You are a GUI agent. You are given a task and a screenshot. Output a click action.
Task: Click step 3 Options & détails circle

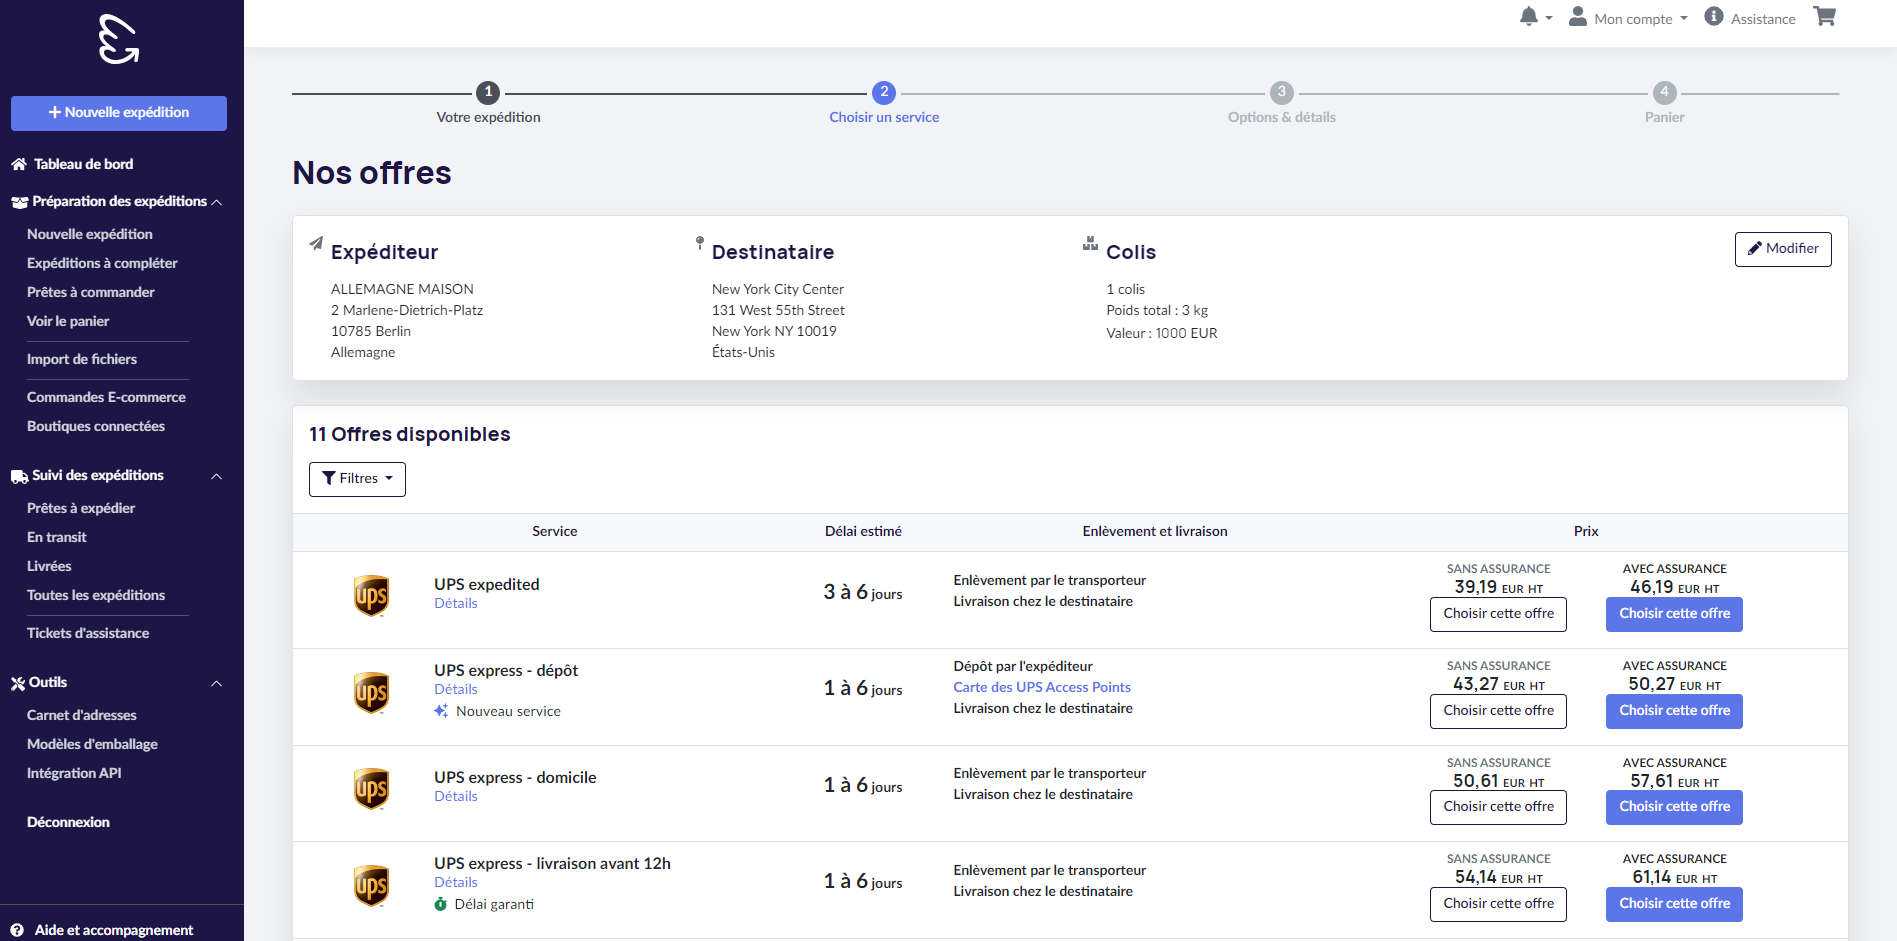(x=1282, y=92)
